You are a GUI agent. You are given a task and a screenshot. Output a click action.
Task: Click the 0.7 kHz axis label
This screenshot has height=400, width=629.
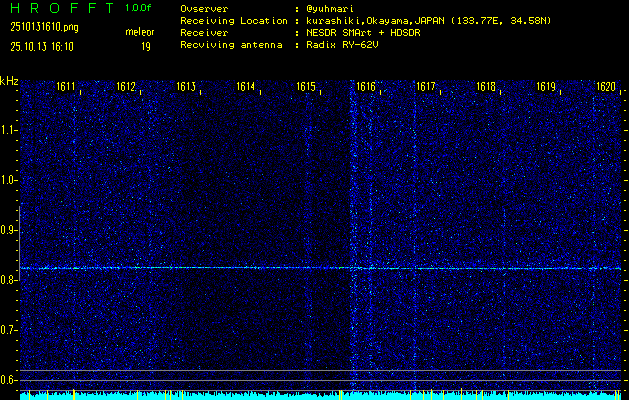click(9, 330)
